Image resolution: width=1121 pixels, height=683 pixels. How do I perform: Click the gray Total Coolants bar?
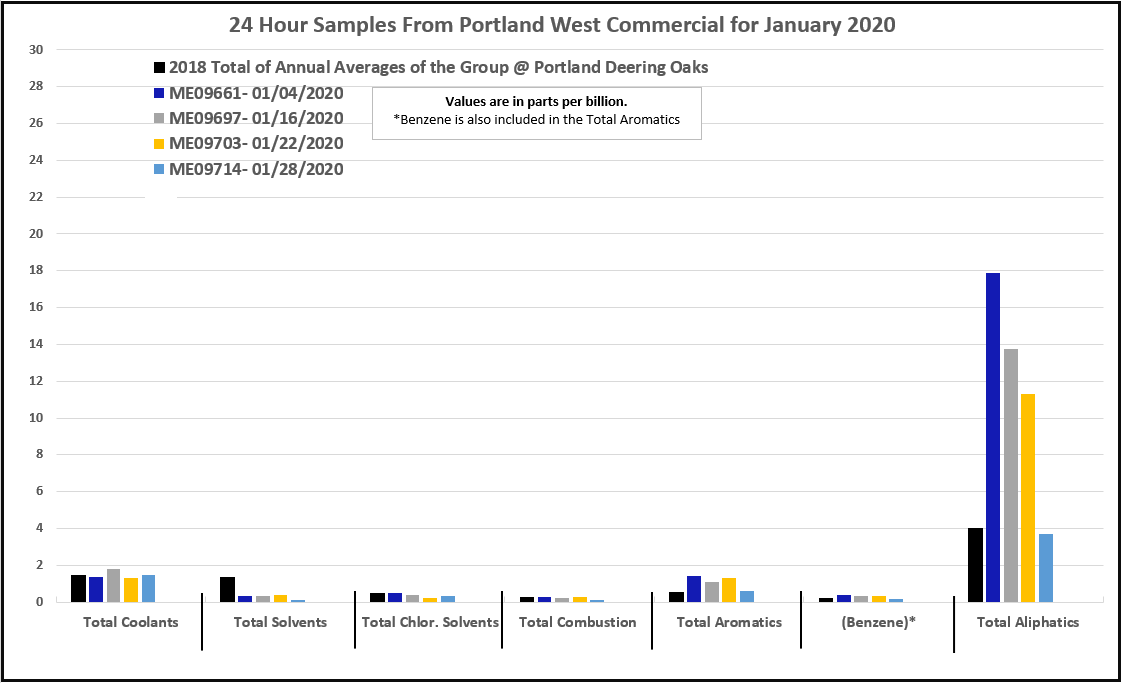click(113, 586)
